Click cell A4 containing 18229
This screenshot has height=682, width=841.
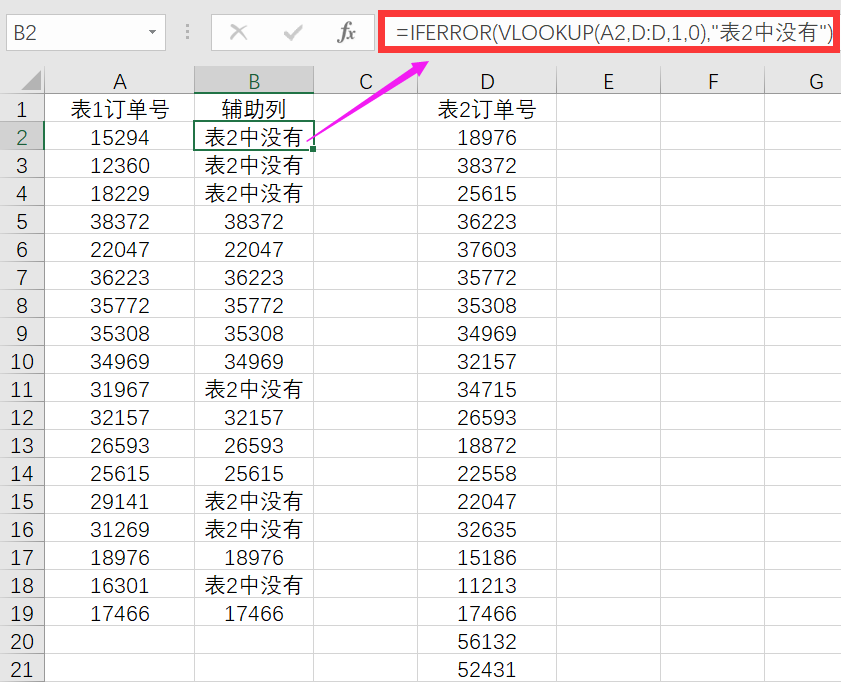(x=119, y=194)
